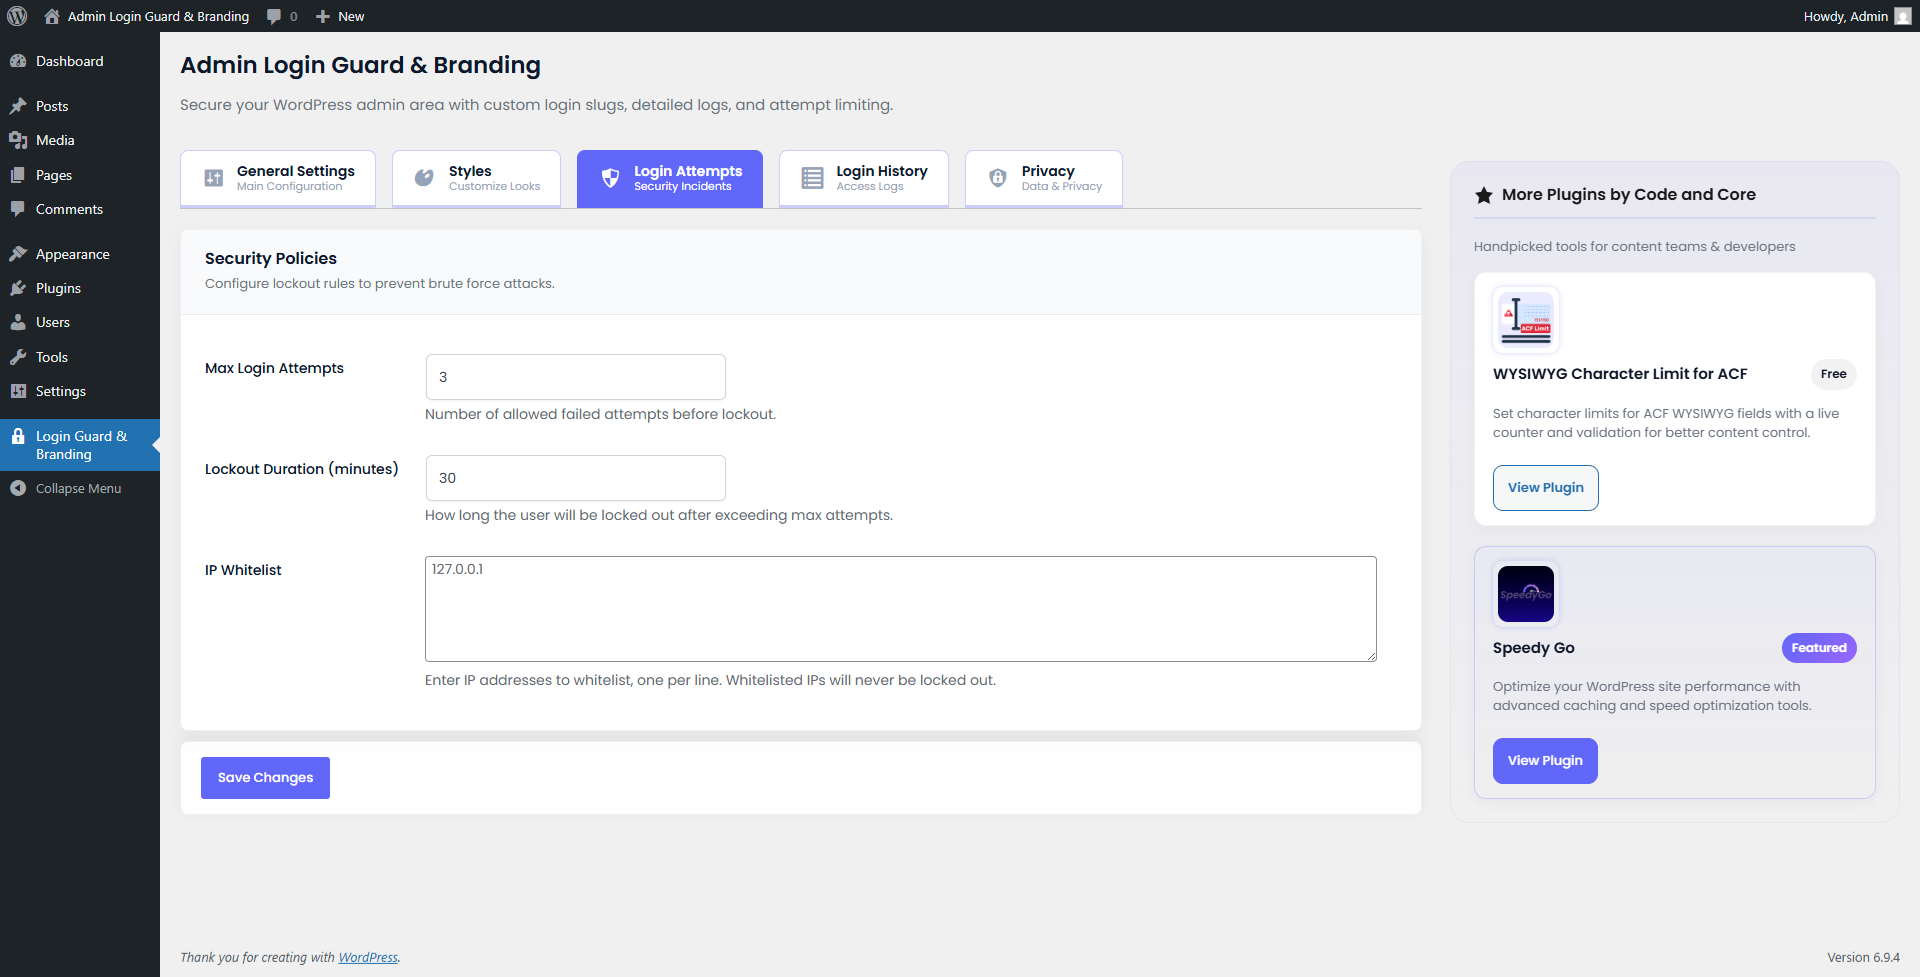Switch to the Styles Customize Looks tab

476,178
